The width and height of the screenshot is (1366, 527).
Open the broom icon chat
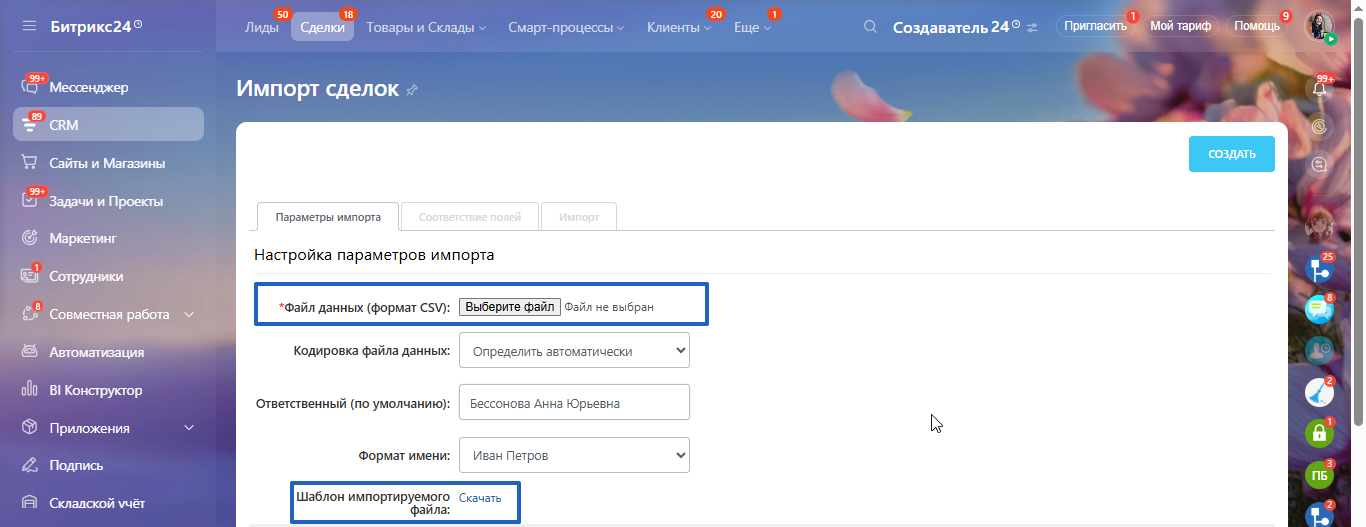1320,392
